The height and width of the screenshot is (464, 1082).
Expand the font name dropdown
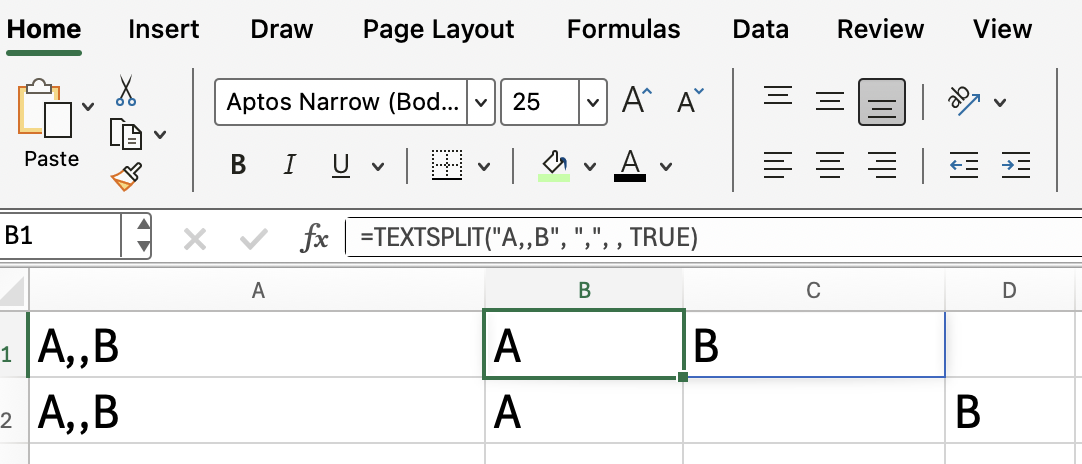pyautogui.click(x=481, y=102)
